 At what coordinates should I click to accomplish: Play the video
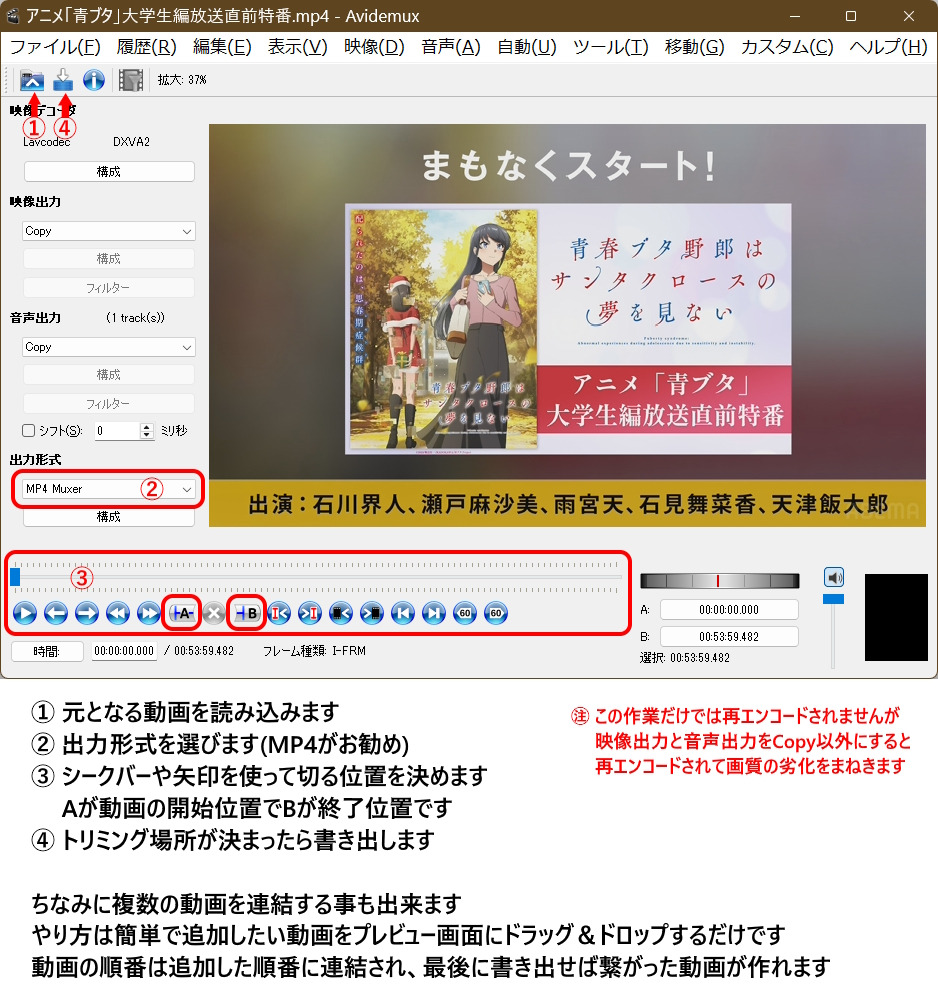pyautogui.click(x=25, y=614)
